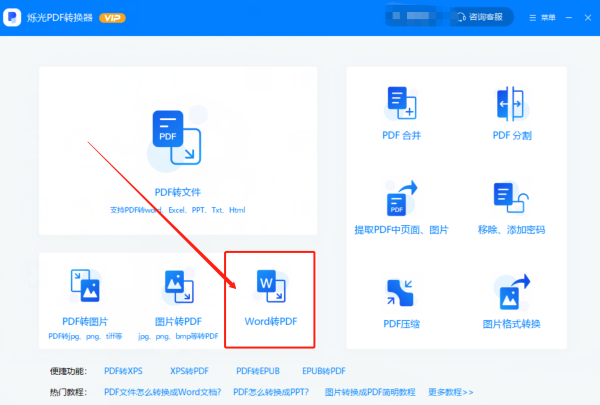
Task: Open tutorial PDF怎么转换成PPT?
Action: pyautogui.click(x=272, y=391)
